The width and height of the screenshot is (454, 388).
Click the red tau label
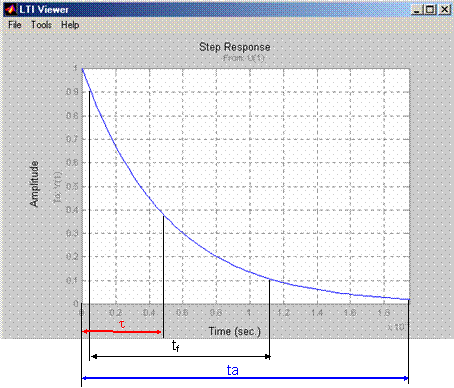point(122,324)
